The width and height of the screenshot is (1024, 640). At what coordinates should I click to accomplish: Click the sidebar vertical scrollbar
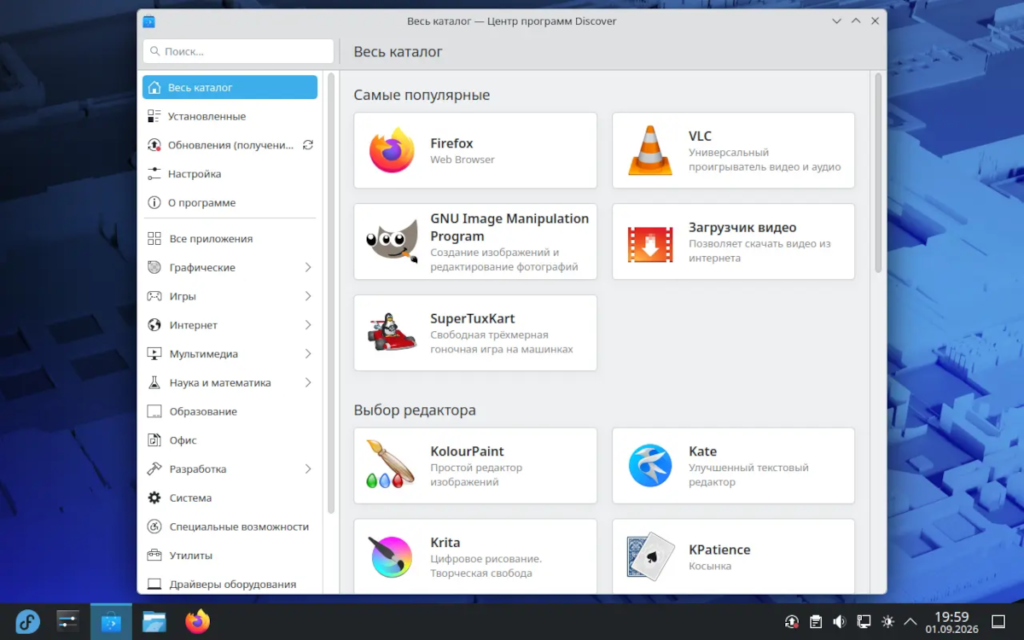(x=331, y=293)
